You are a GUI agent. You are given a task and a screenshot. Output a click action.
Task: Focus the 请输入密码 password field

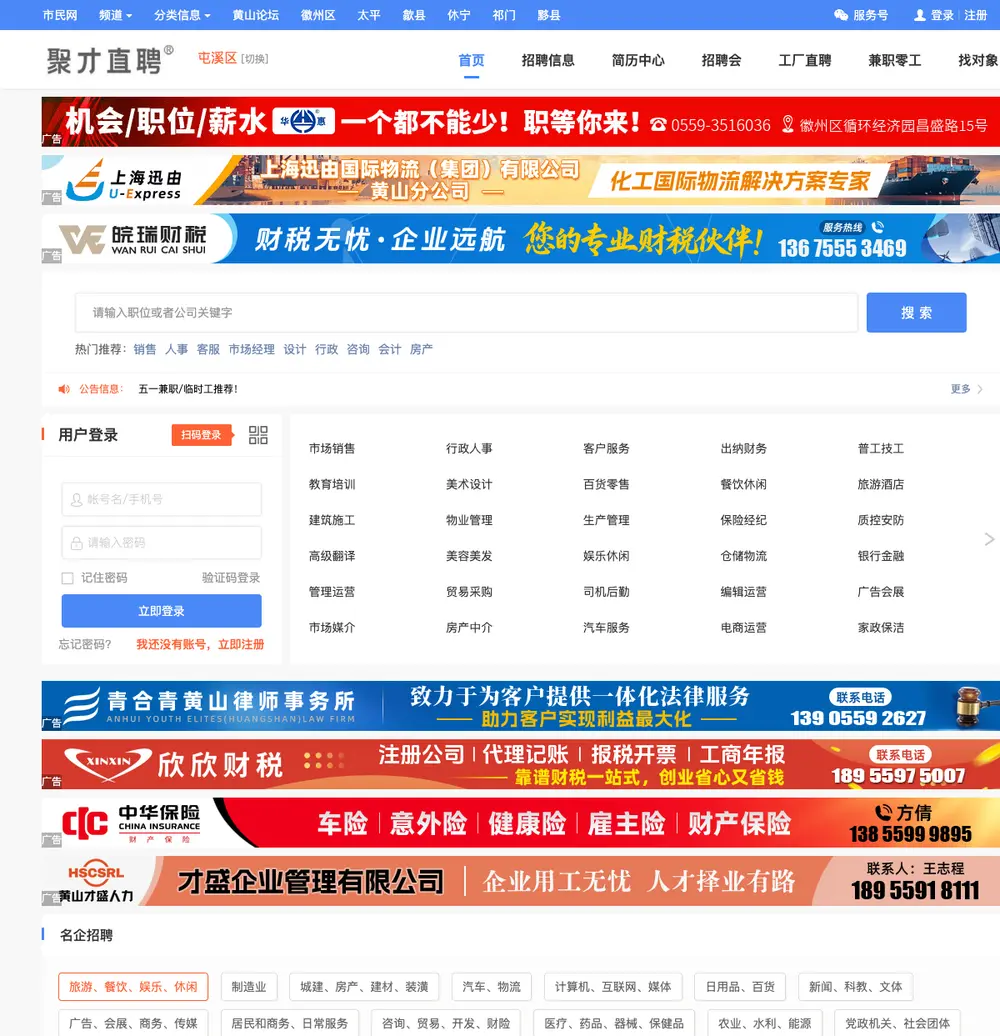coord(161,542)
